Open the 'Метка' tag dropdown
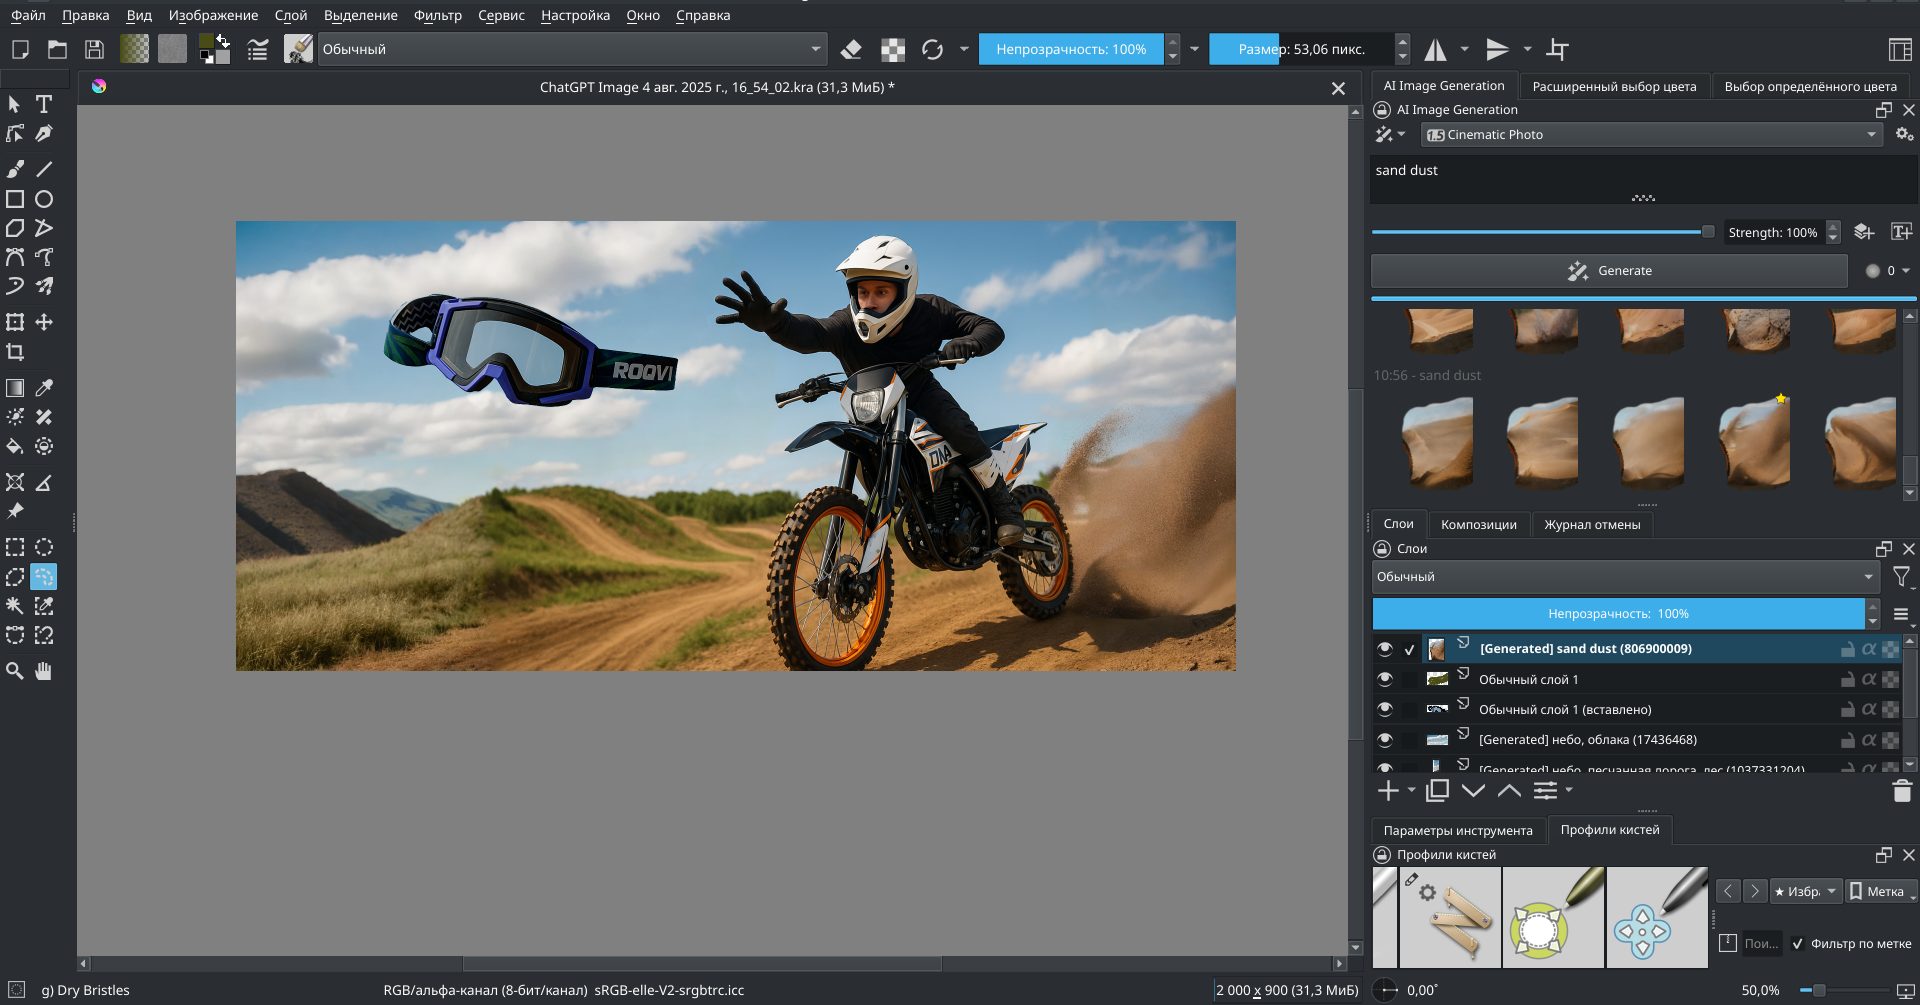The width and height of the screenshot is (1920, 1005). [1880, 891]
